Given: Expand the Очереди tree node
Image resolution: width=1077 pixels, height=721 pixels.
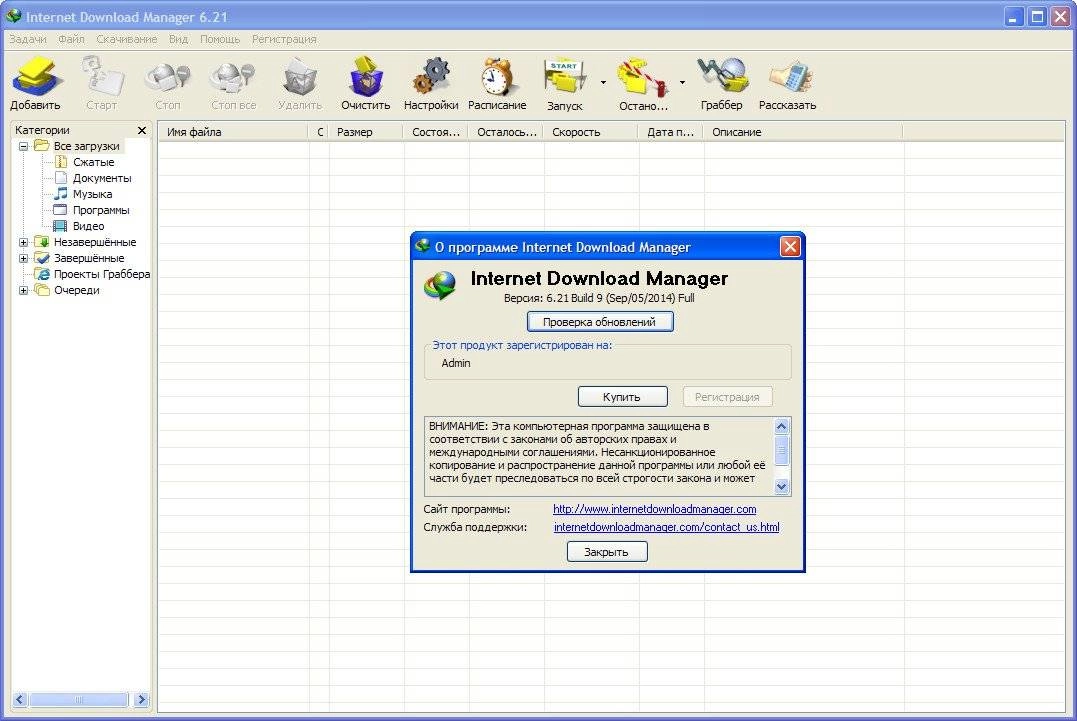Looking at the screenshot, I should (x=23, y=290).
